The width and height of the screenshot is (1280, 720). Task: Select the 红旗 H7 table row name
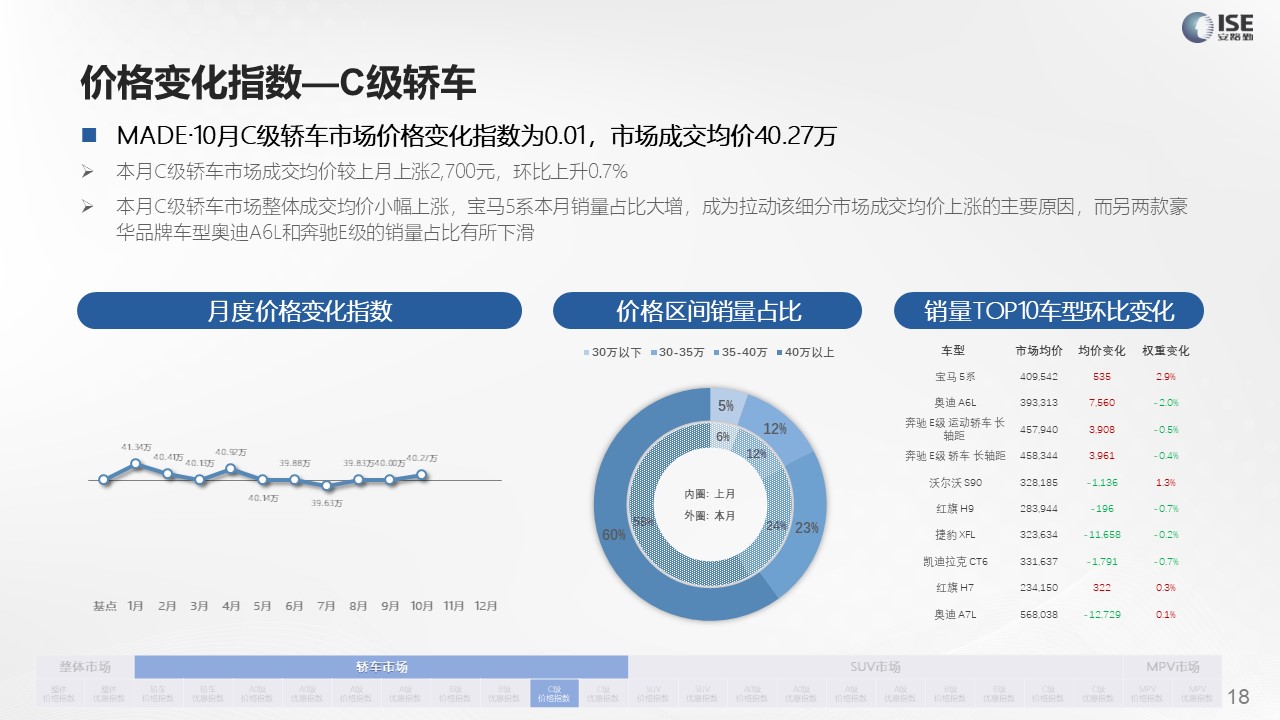tap(954, 588)
